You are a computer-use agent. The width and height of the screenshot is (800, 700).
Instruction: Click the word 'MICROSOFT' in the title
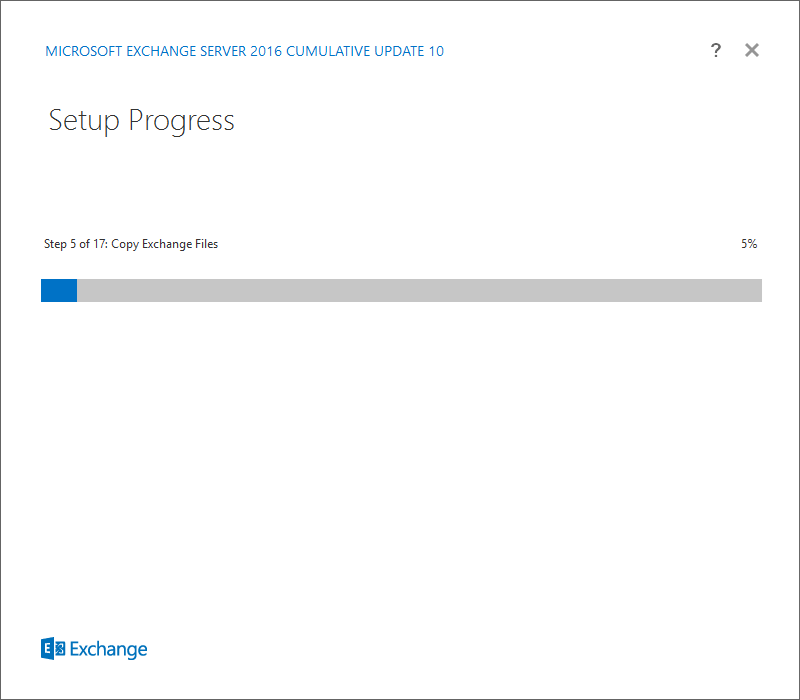[84, 51]
